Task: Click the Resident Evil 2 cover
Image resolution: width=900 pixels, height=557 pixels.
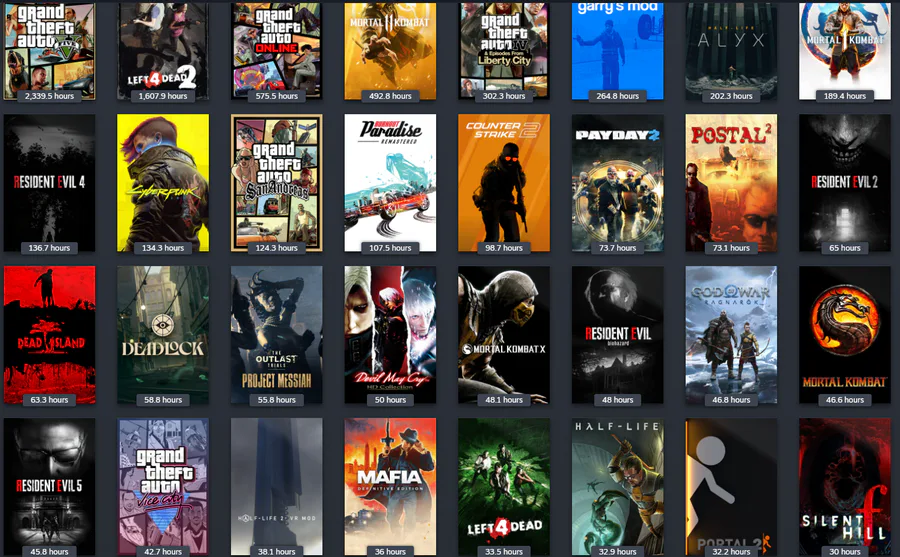Action: tap(845, 183)
